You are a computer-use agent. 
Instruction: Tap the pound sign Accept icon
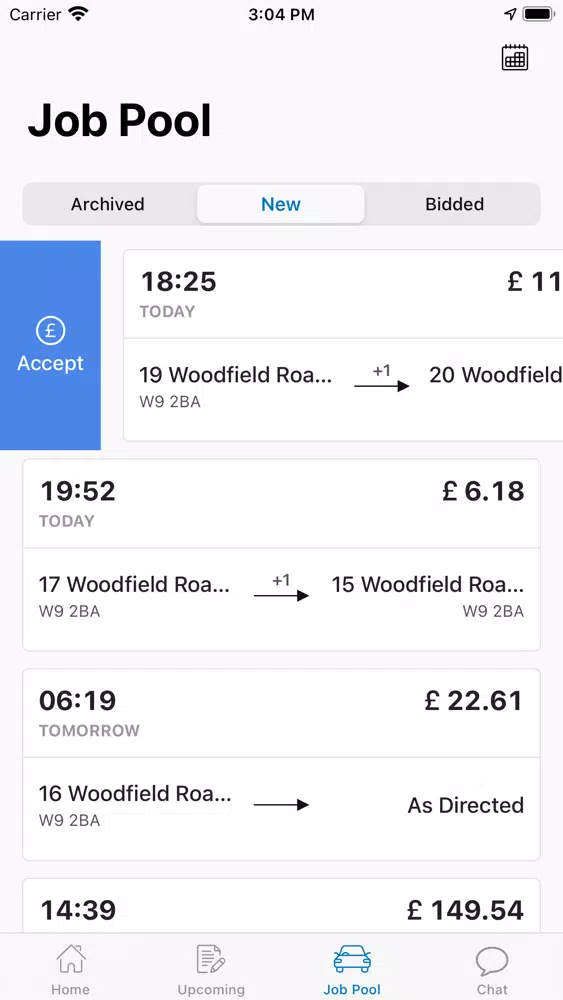[x=50, y=330]
